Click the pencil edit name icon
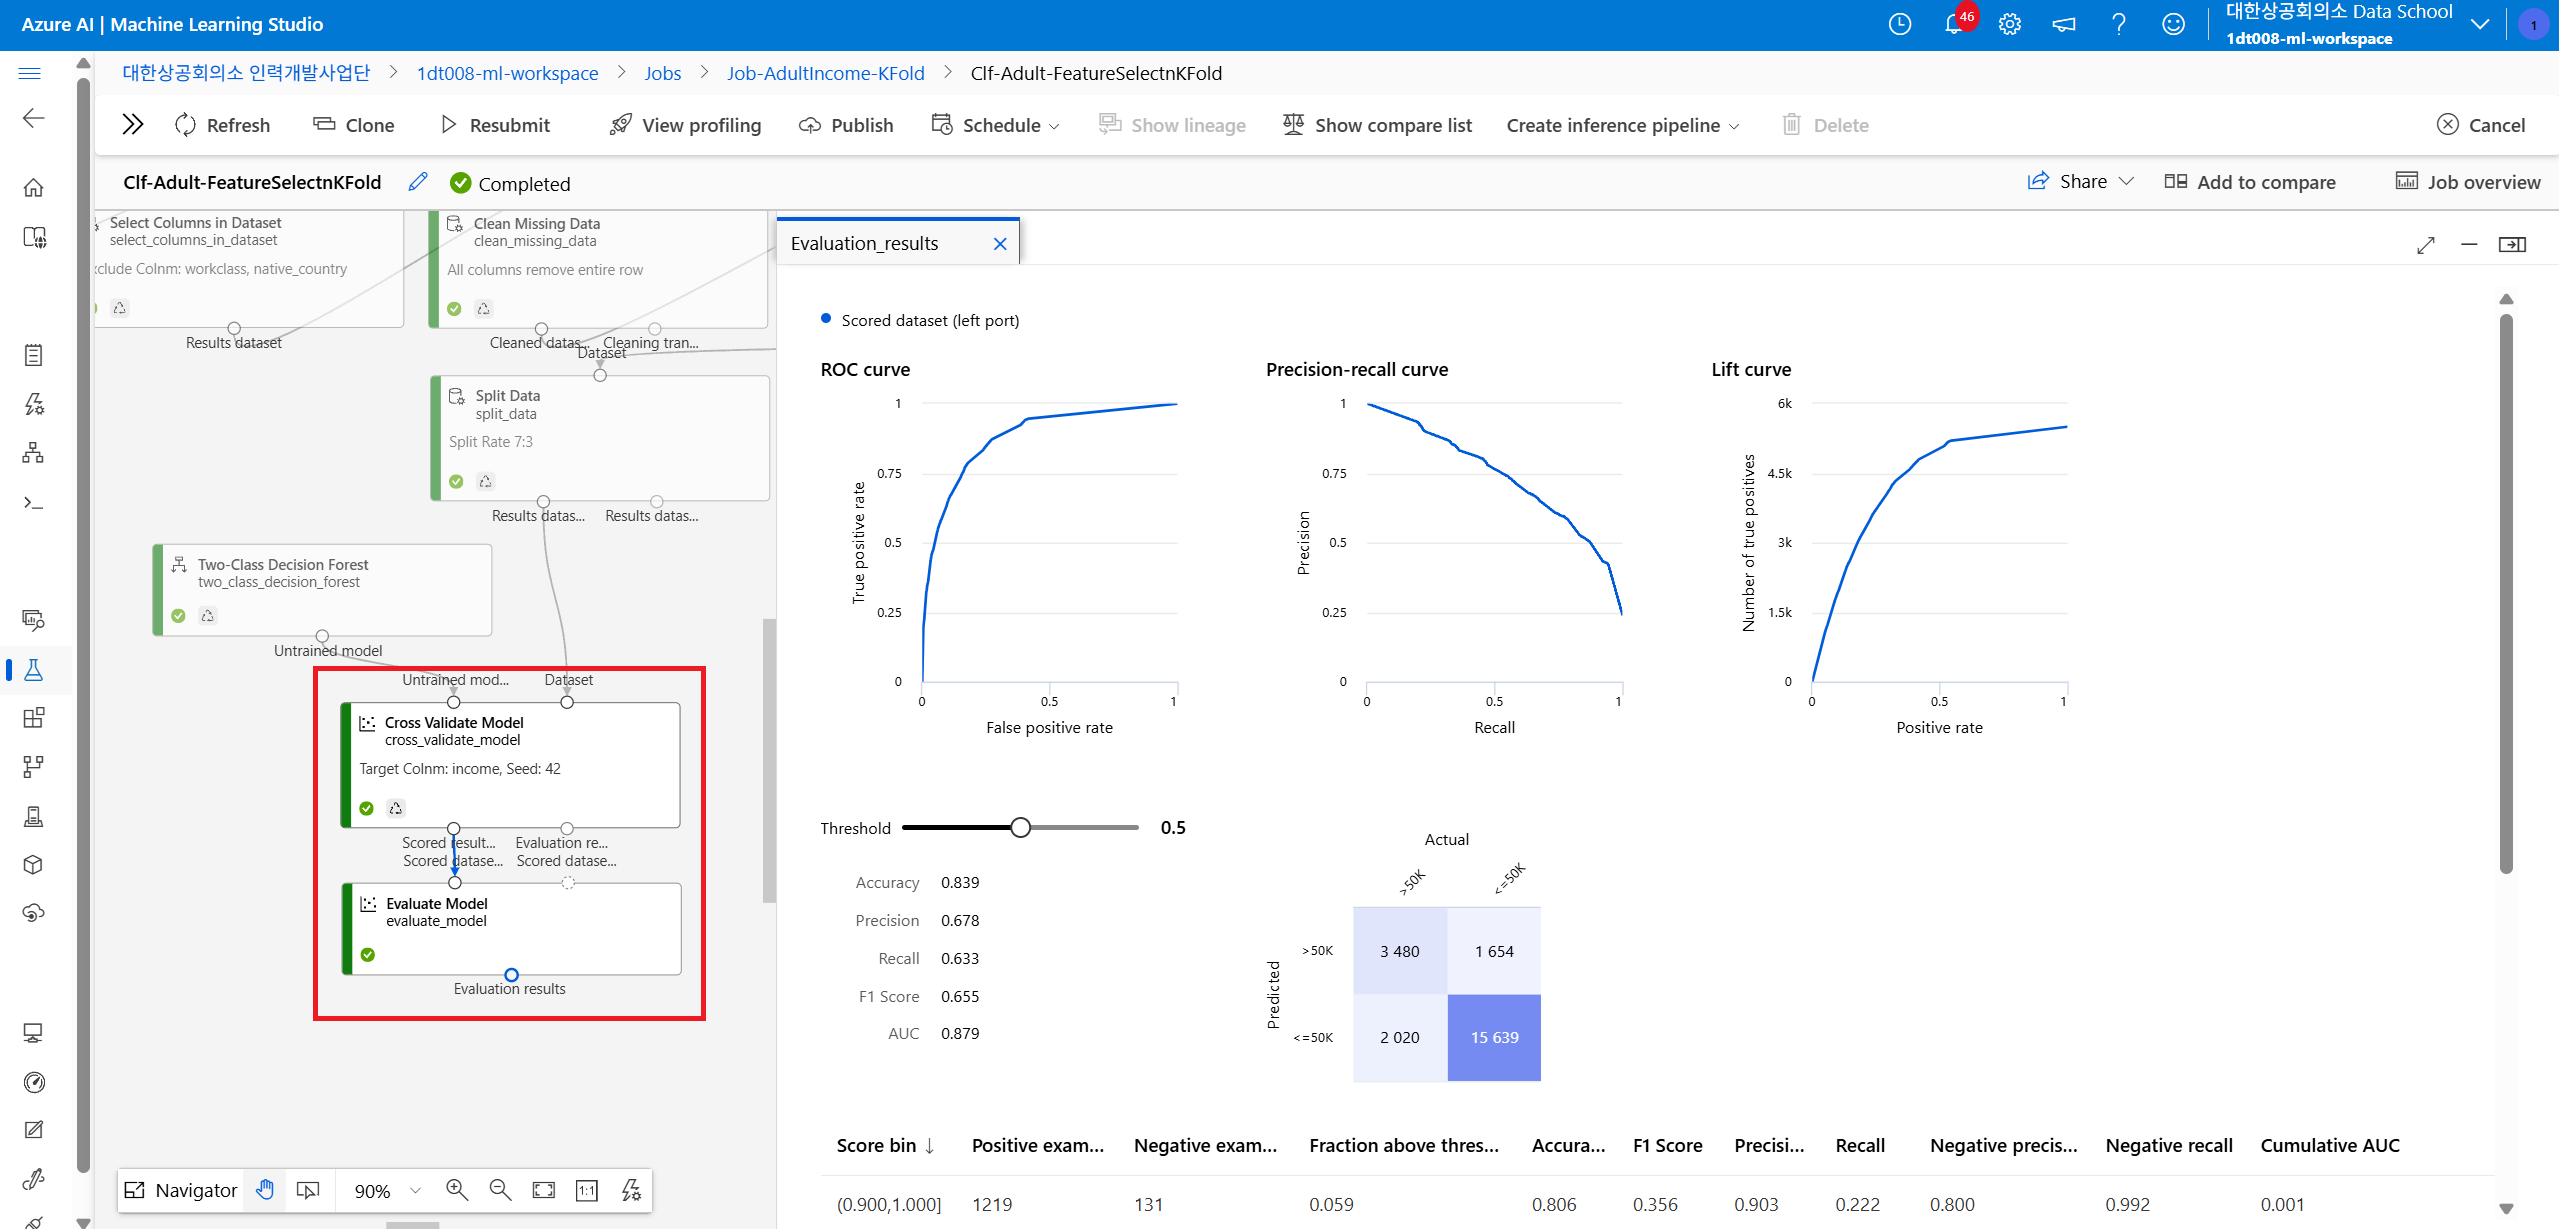2559x1229 pixels. (418, 182)
